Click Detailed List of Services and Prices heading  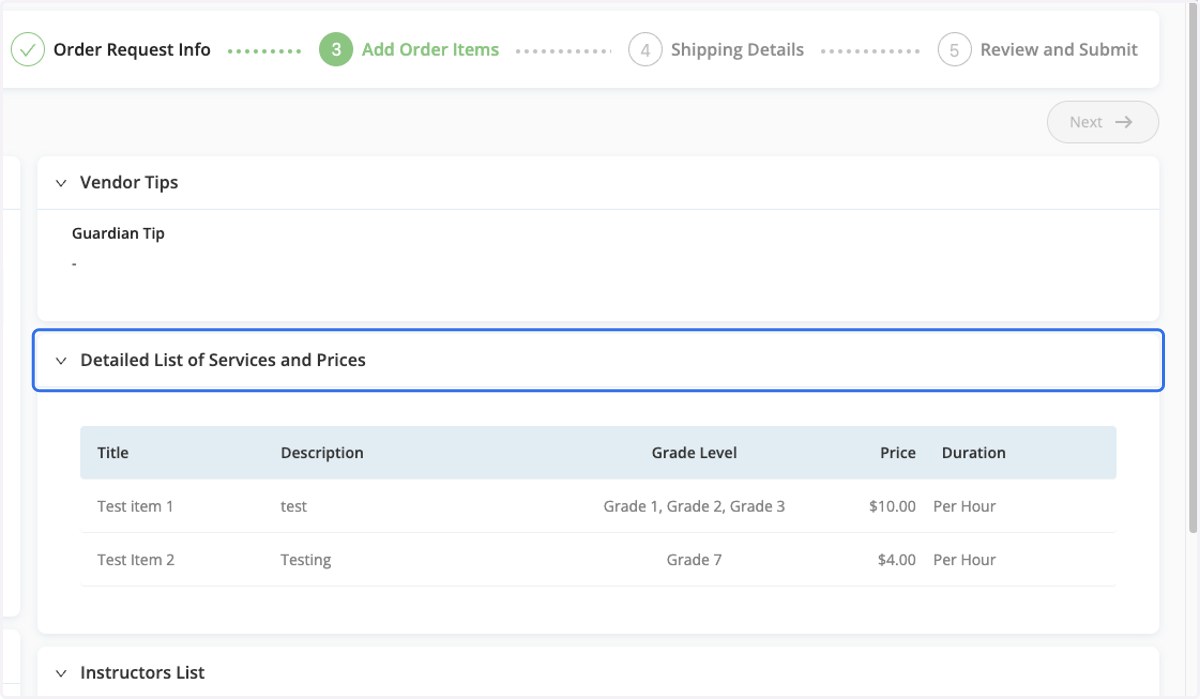223,360
